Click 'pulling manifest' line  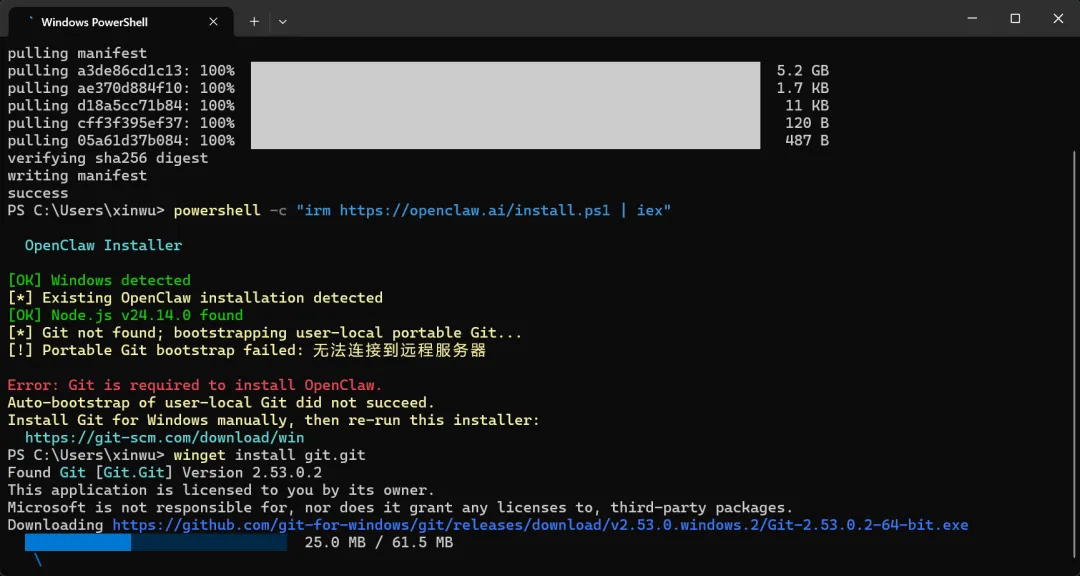77,53
